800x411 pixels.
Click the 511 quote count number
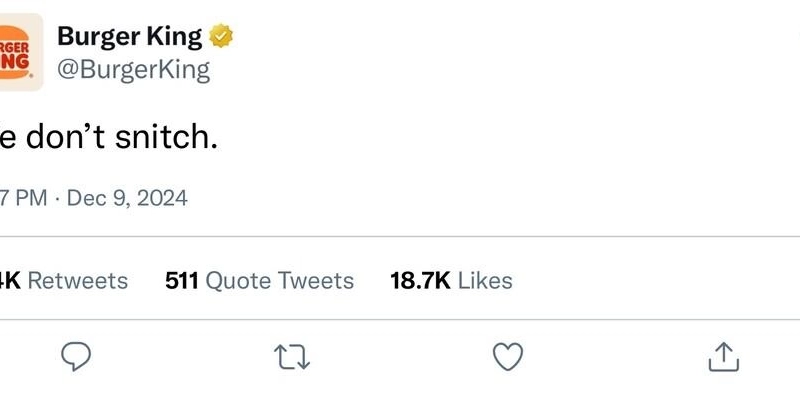[182, 281]
